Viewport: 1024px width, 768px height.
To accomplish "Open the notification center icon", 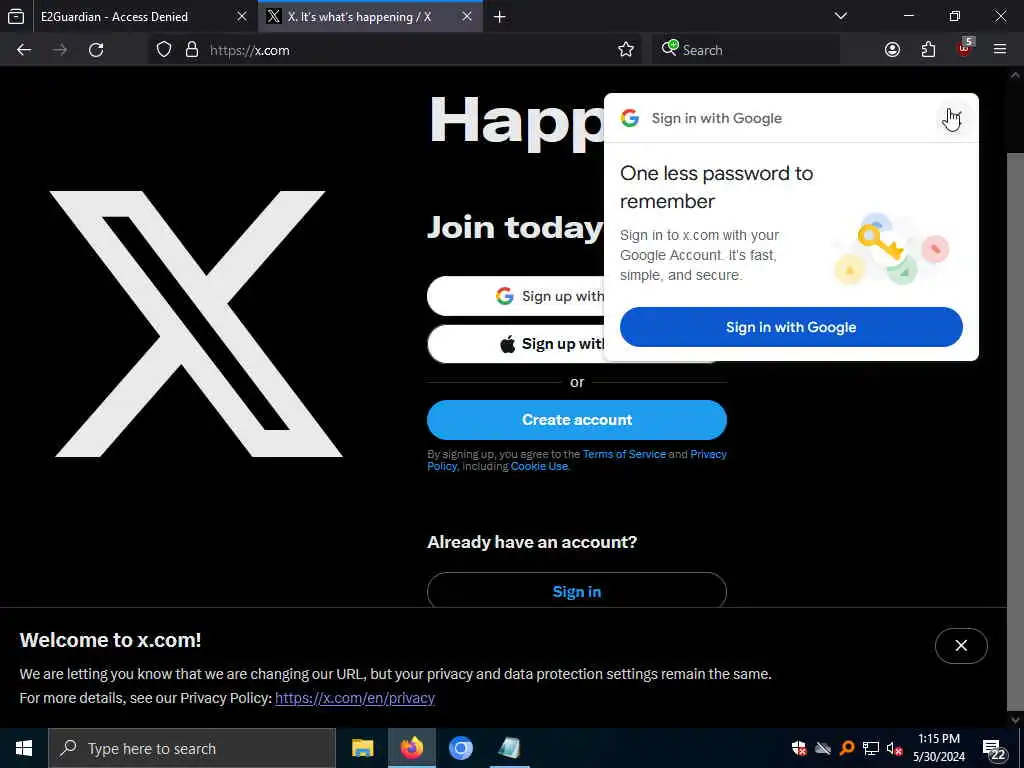I will point(994,750).
